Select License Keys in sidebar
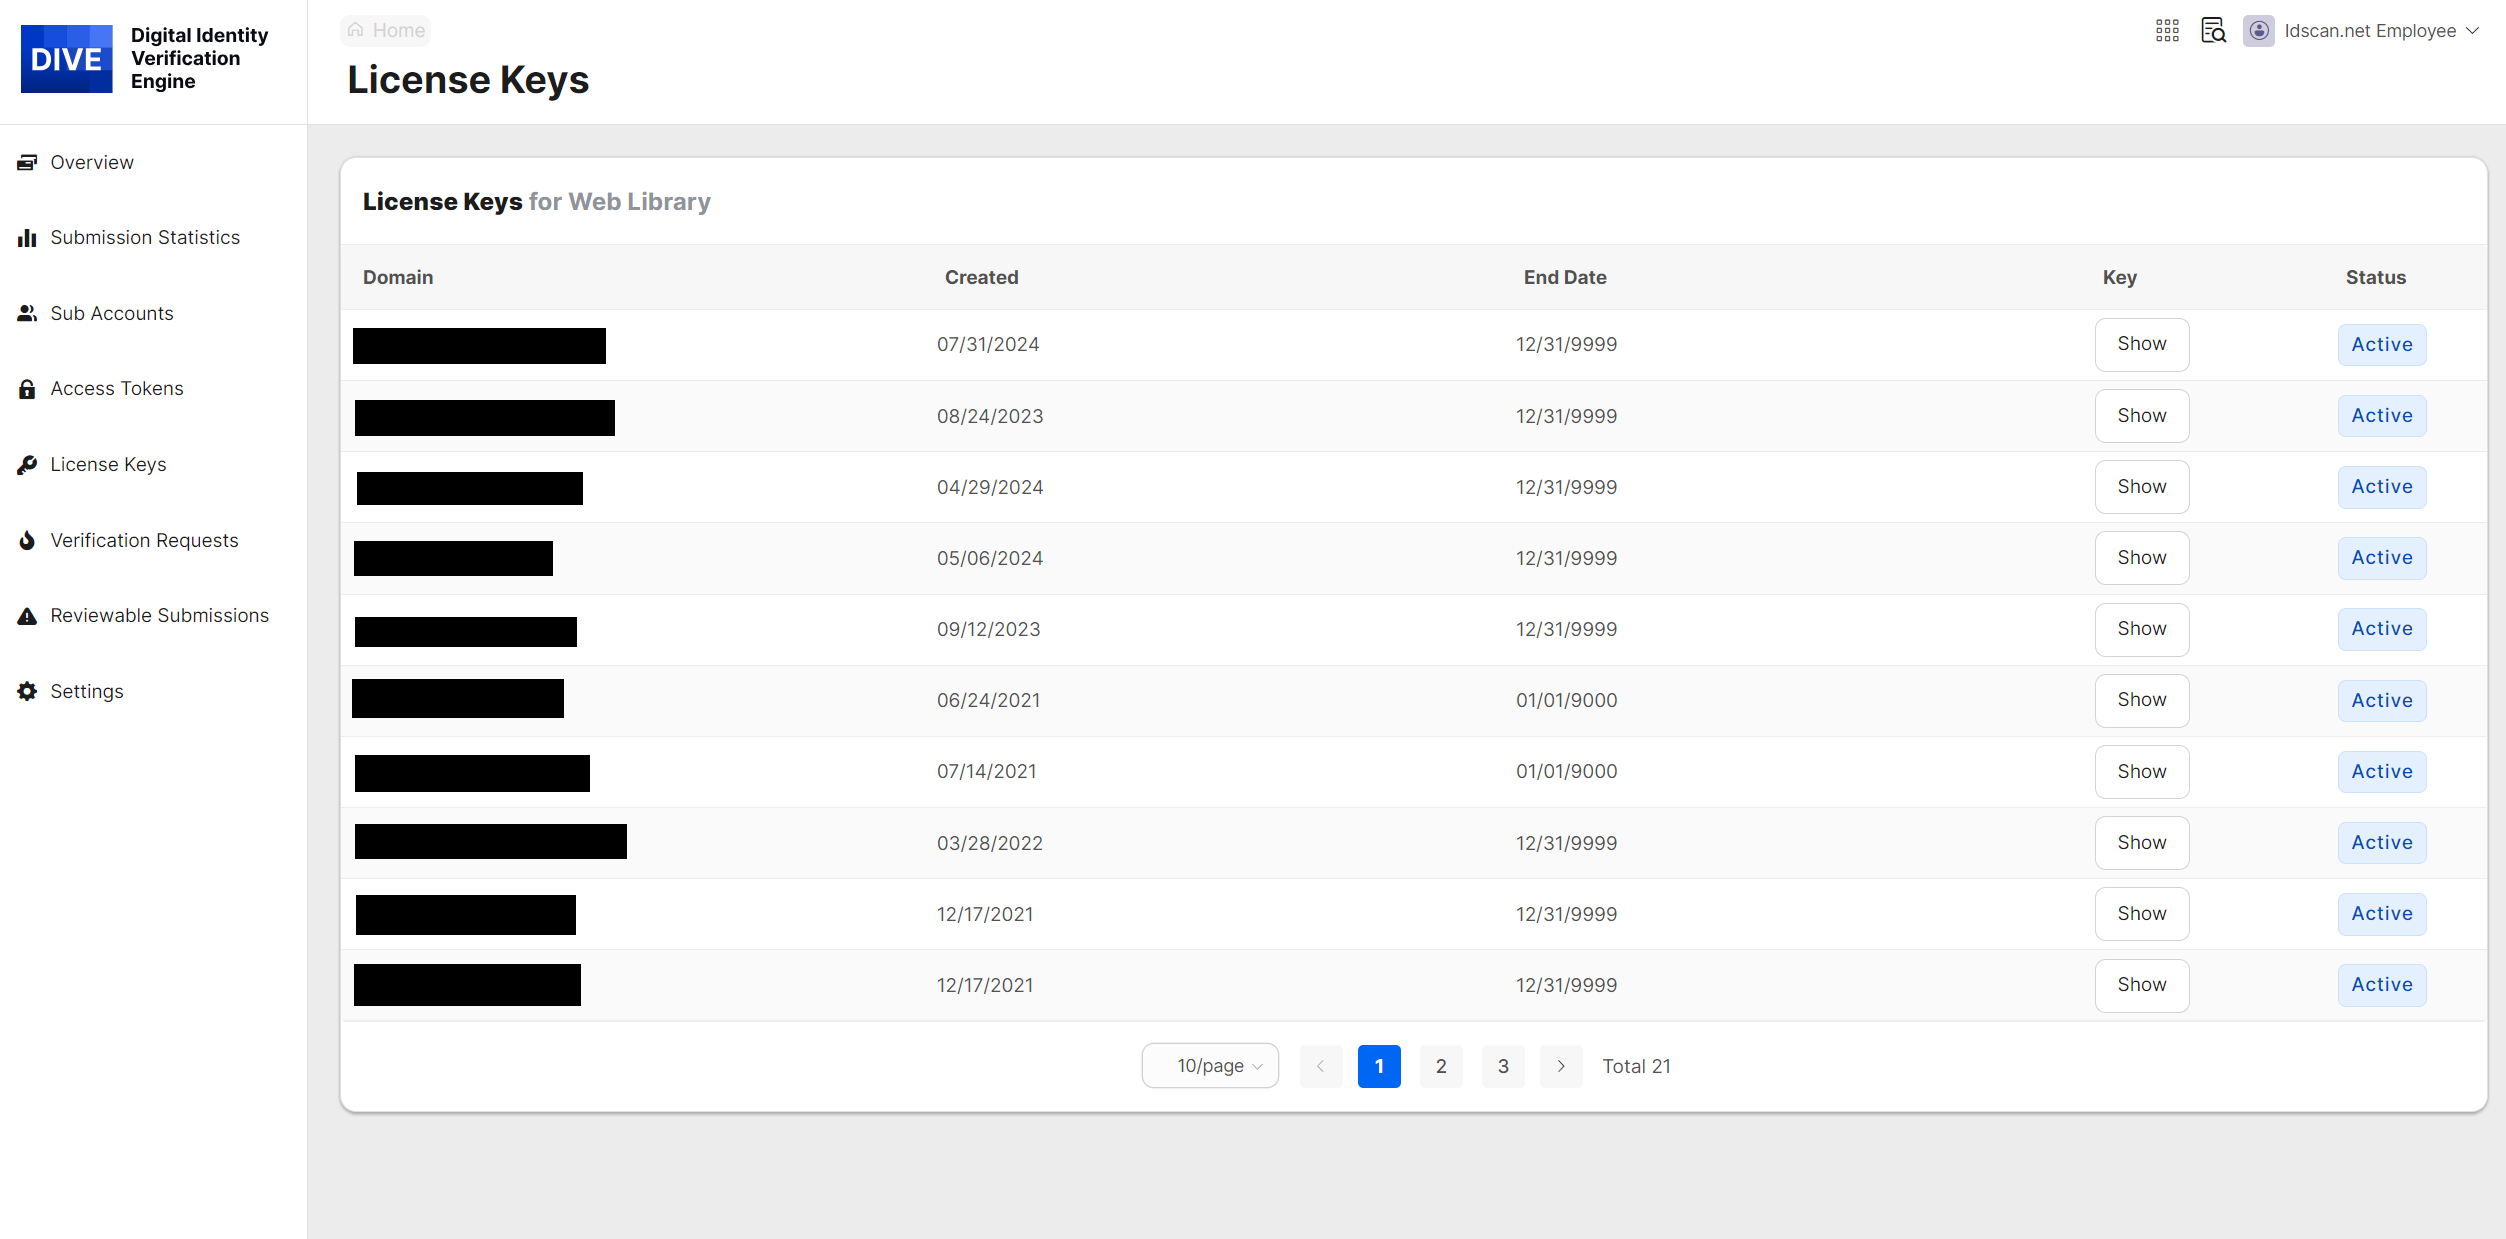Screen dimensions: 2506x1239 [108, 464]
